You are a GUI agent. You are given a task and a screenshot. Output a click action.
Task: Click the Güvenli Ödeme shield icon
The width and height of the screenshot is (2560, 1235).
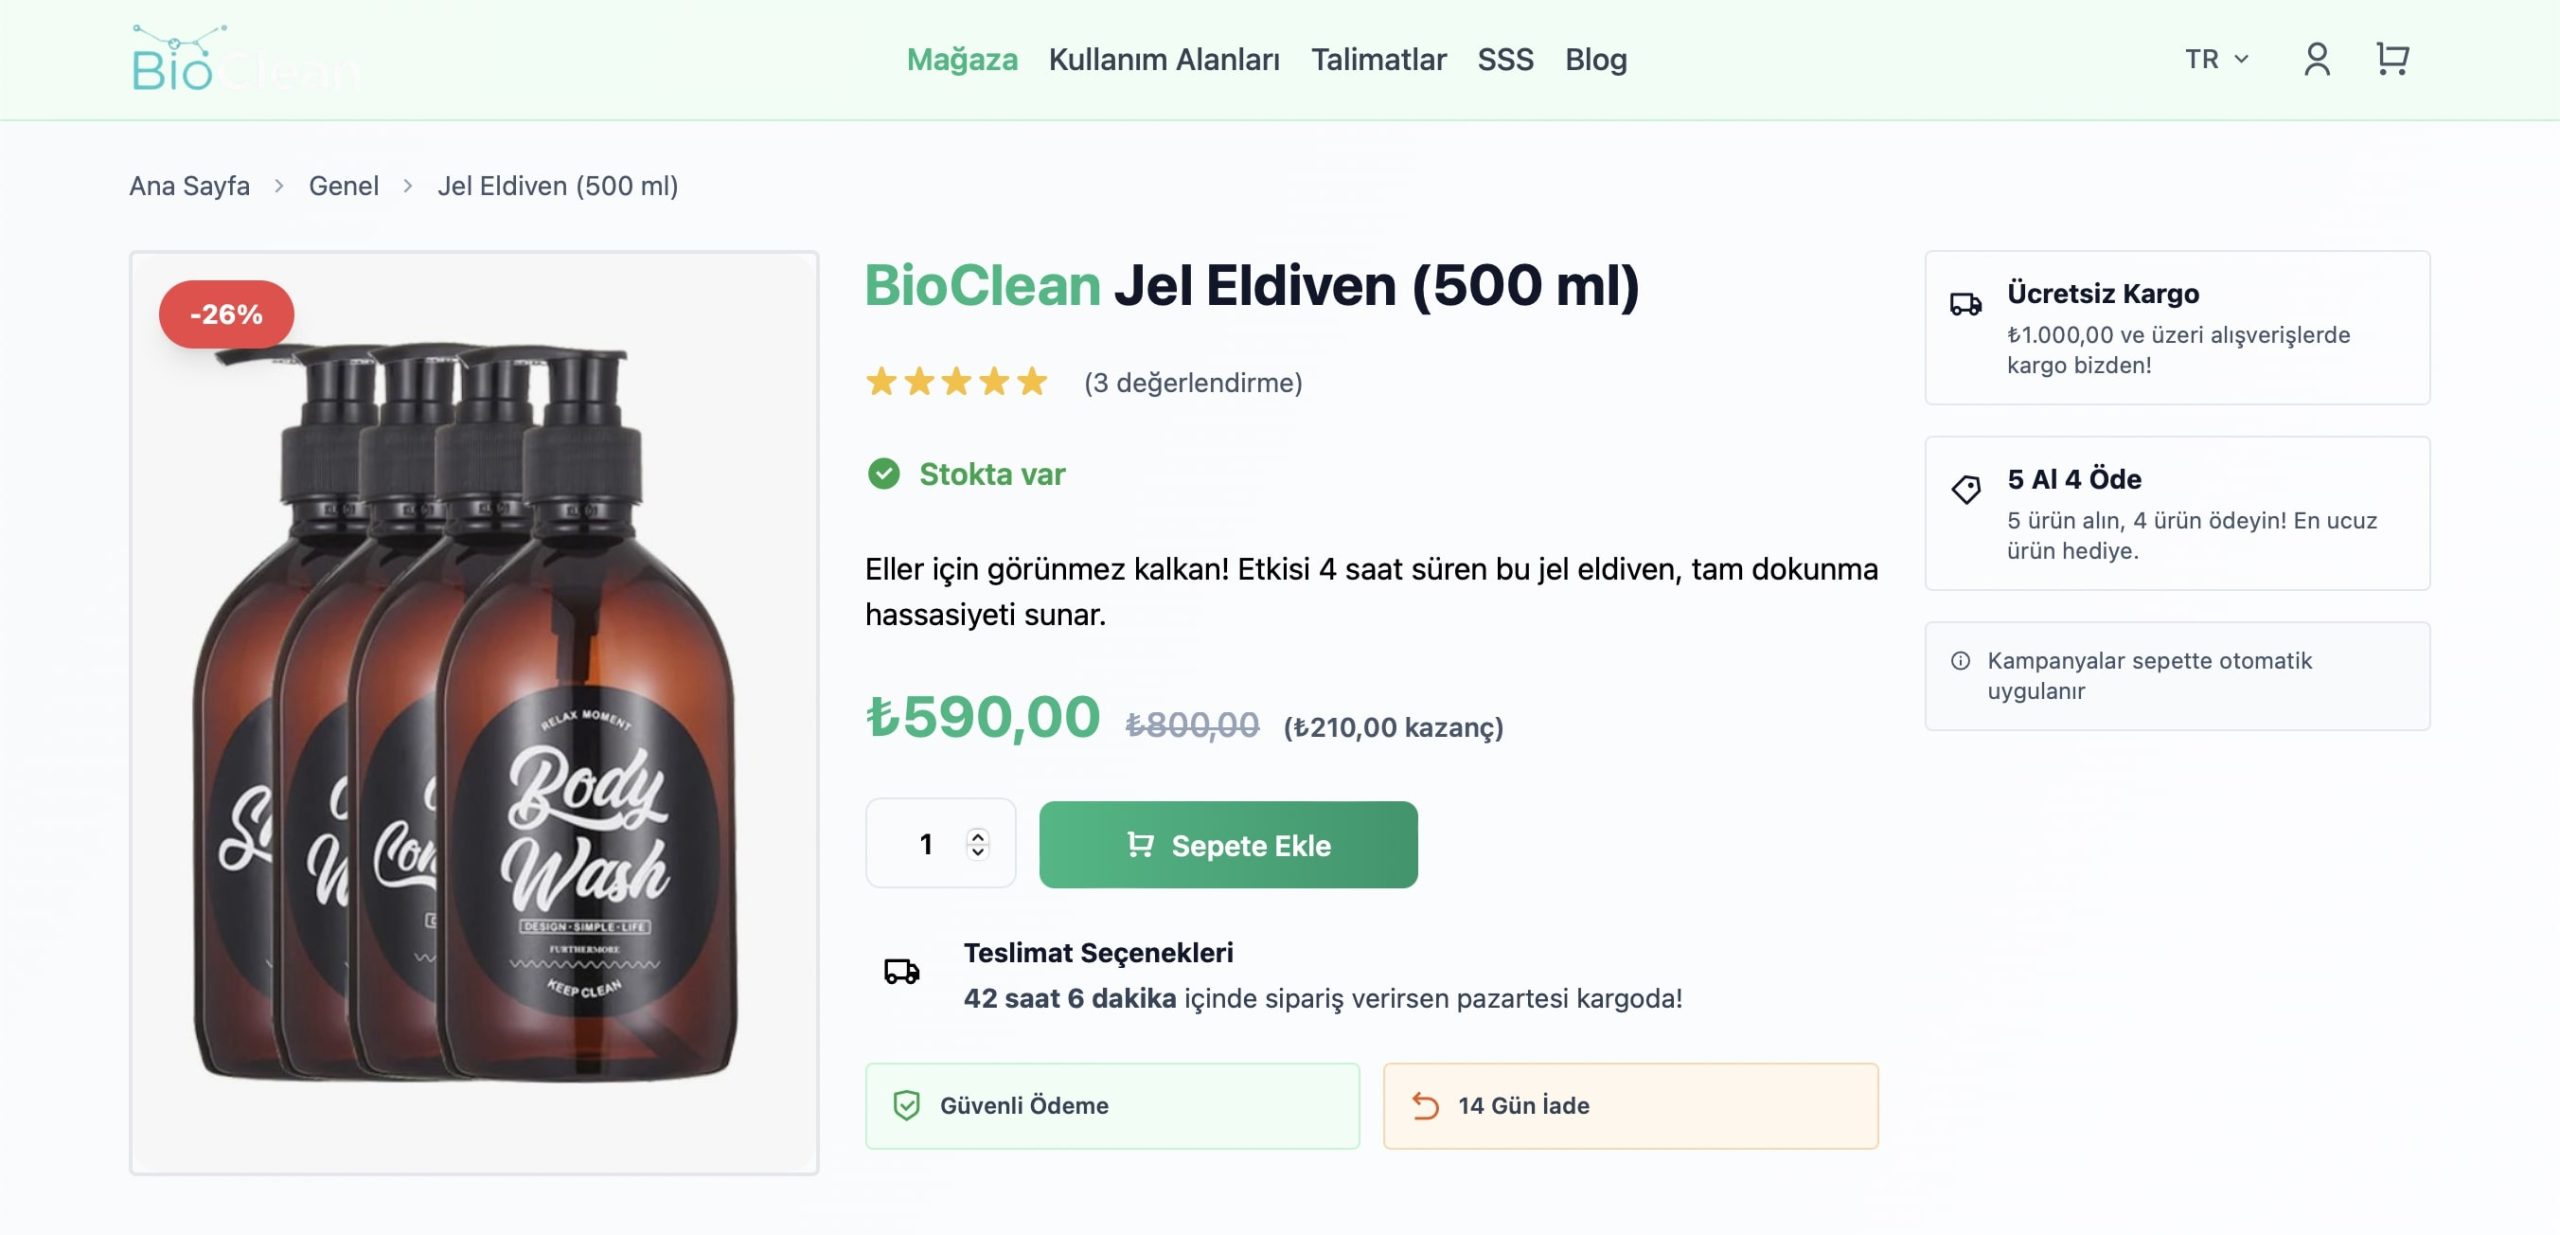coord(906,1105)
